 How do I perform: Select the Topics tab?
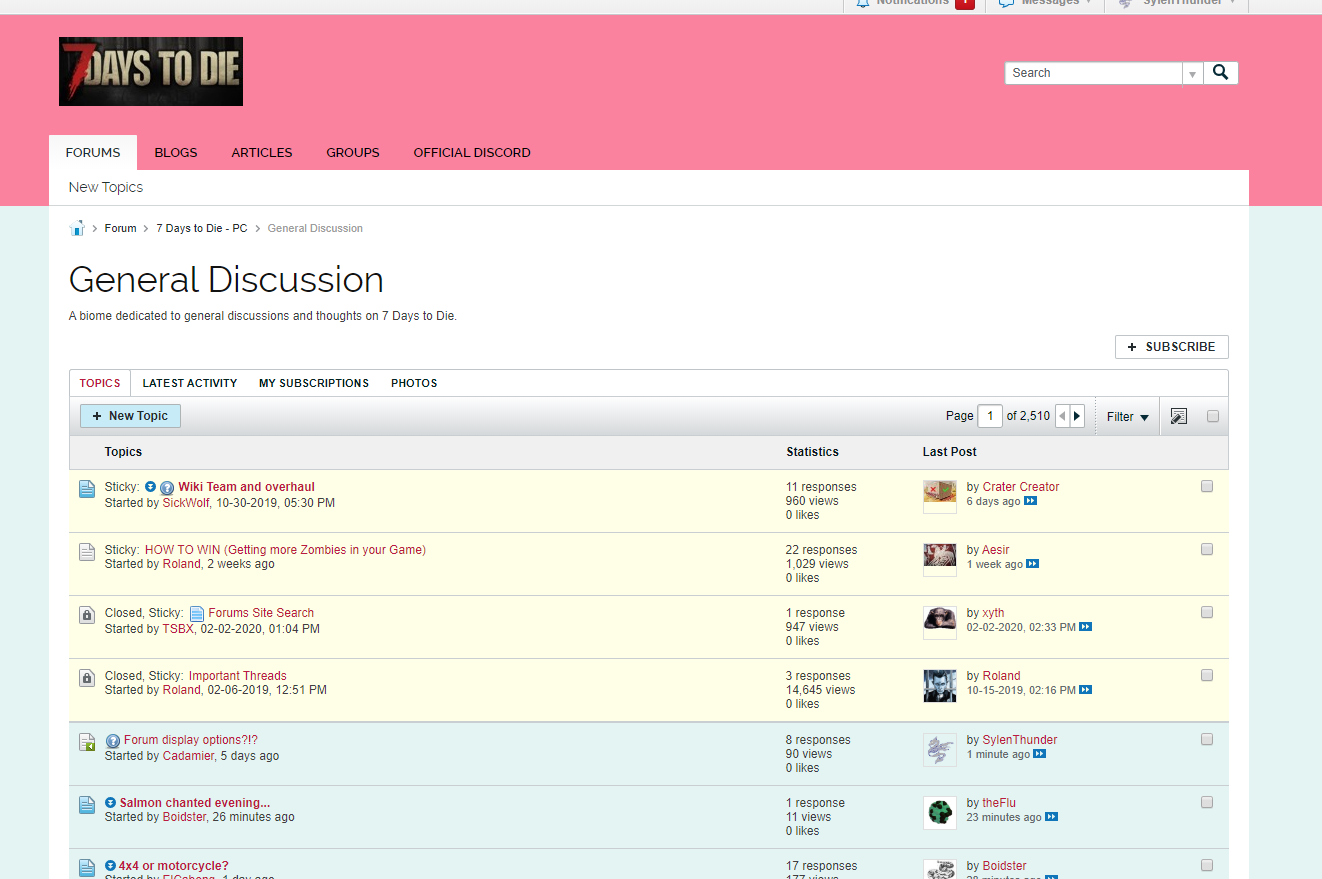(x=100, y=383)
